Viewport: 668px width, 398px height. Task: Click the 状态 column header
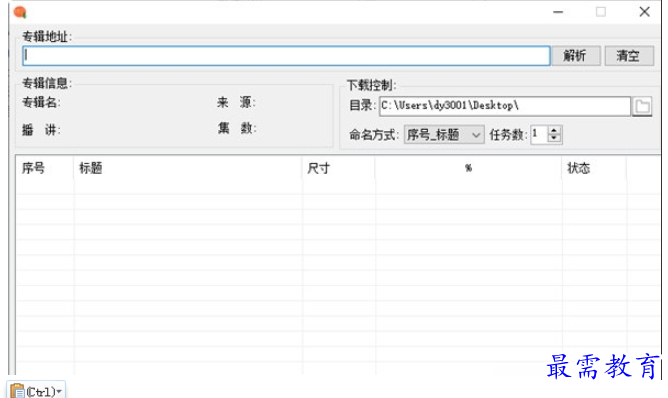[594, 168]
